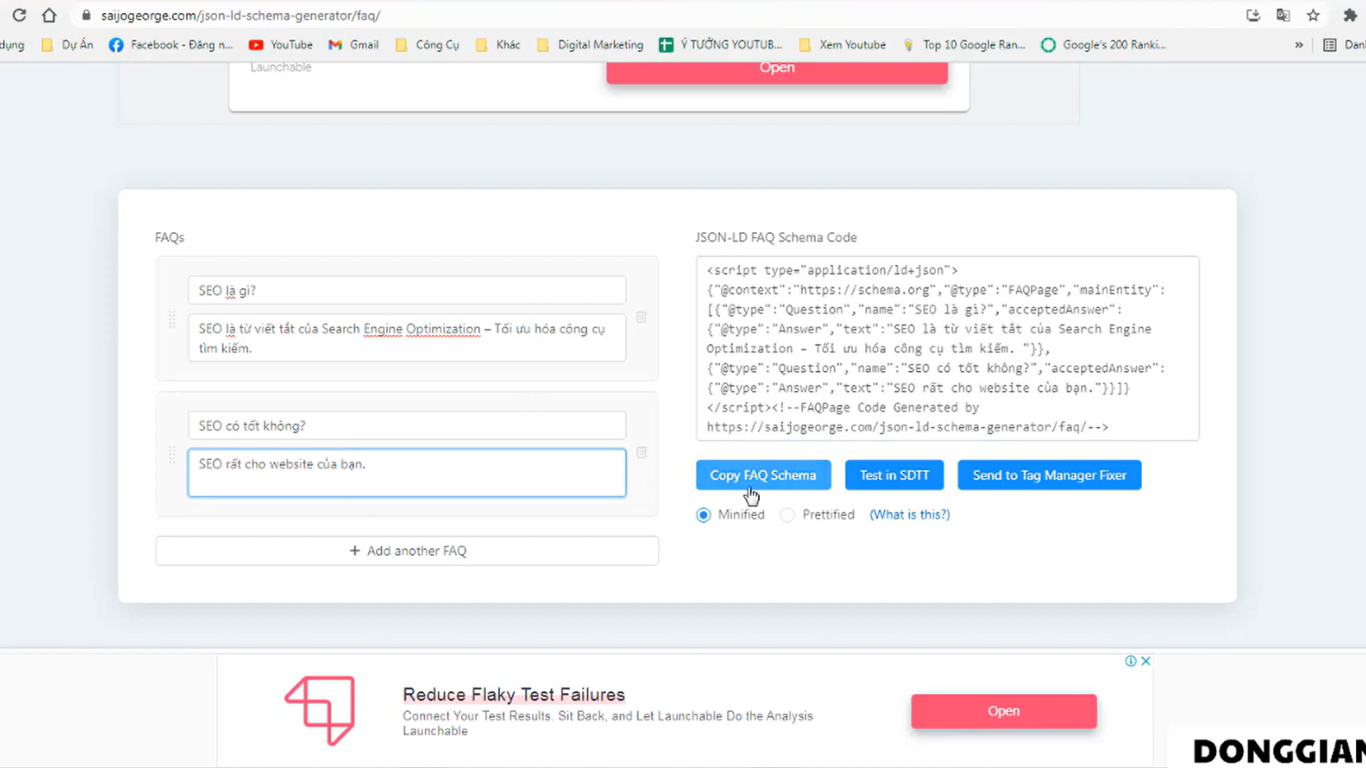Image resolution: width=1366 pixels, height=768 pixels.
Task: Go to the browser home page icon
Action: 49,15
